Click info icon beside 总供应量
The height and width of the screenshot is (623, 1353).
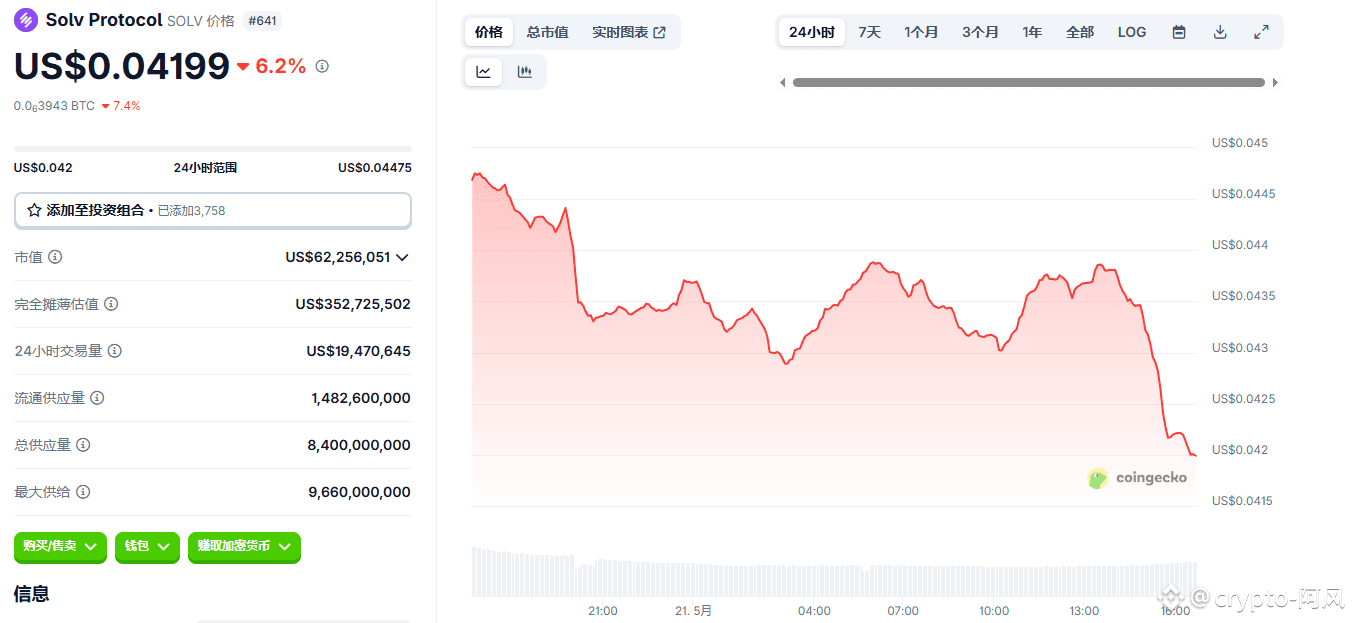(83, 445)
